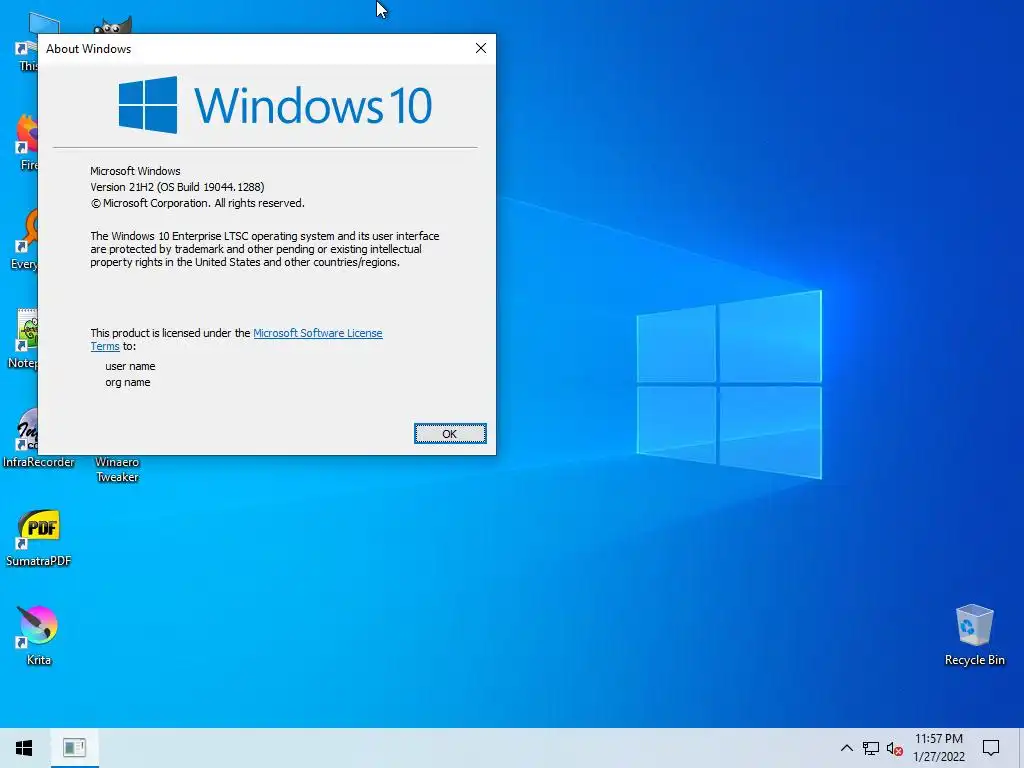Select the Firefox desktop shortcut
This screenshot has width=1024, height=768.
point(26,141)
